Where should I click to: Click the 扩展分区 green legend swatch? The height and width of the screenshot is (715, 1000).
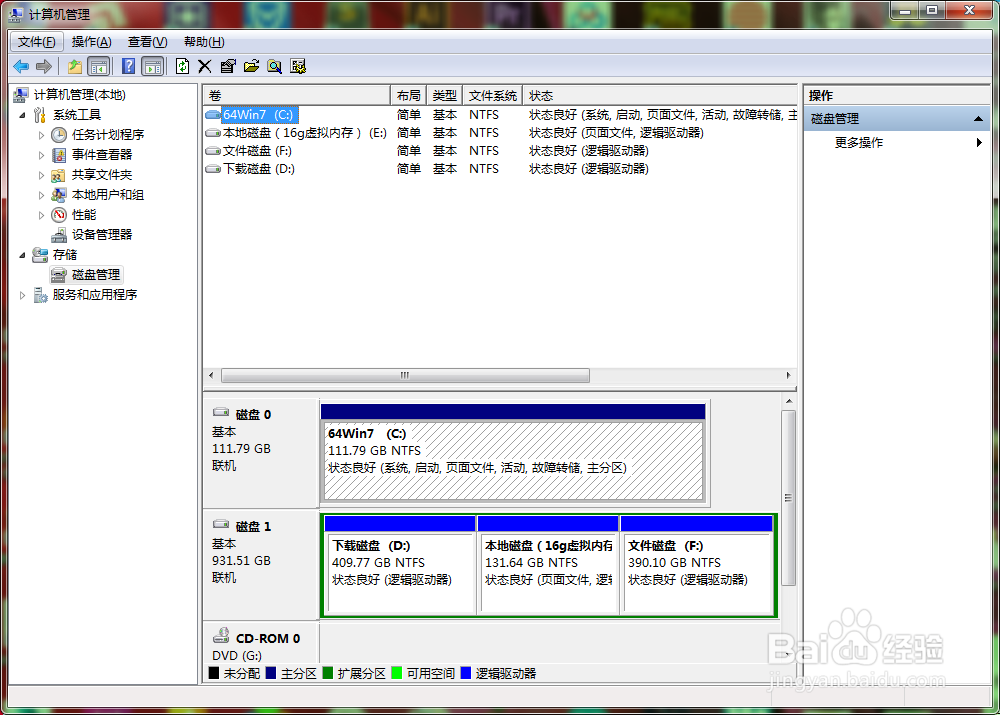[x=328, y=673]
